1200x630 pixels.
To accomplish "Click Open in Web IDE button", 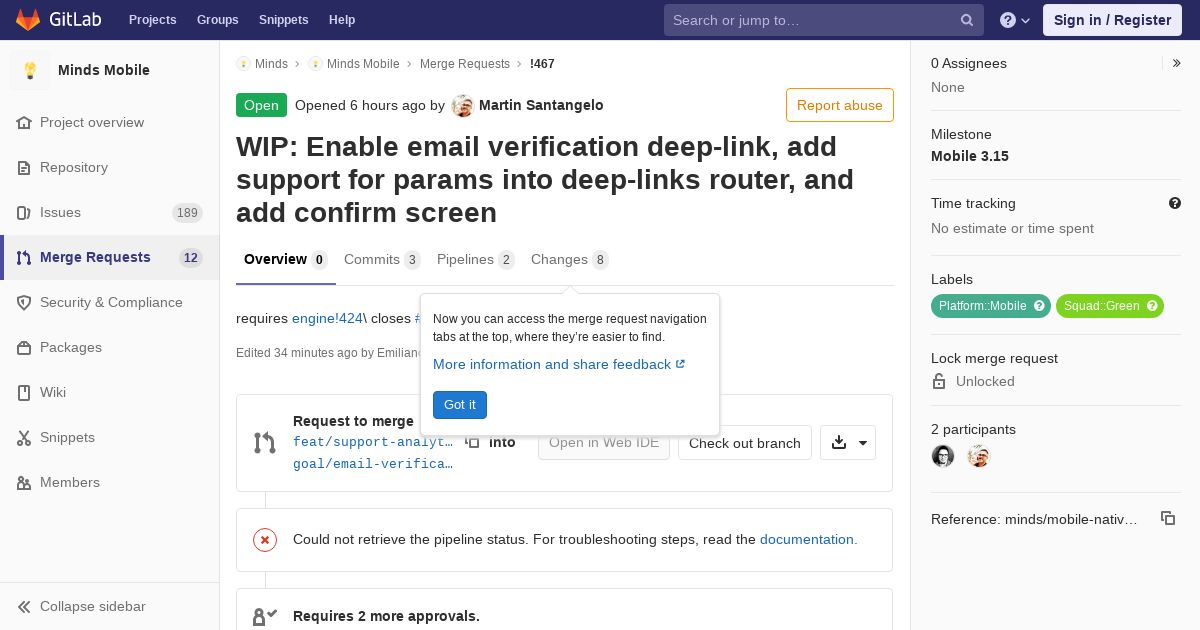I will tap(604, 443).
